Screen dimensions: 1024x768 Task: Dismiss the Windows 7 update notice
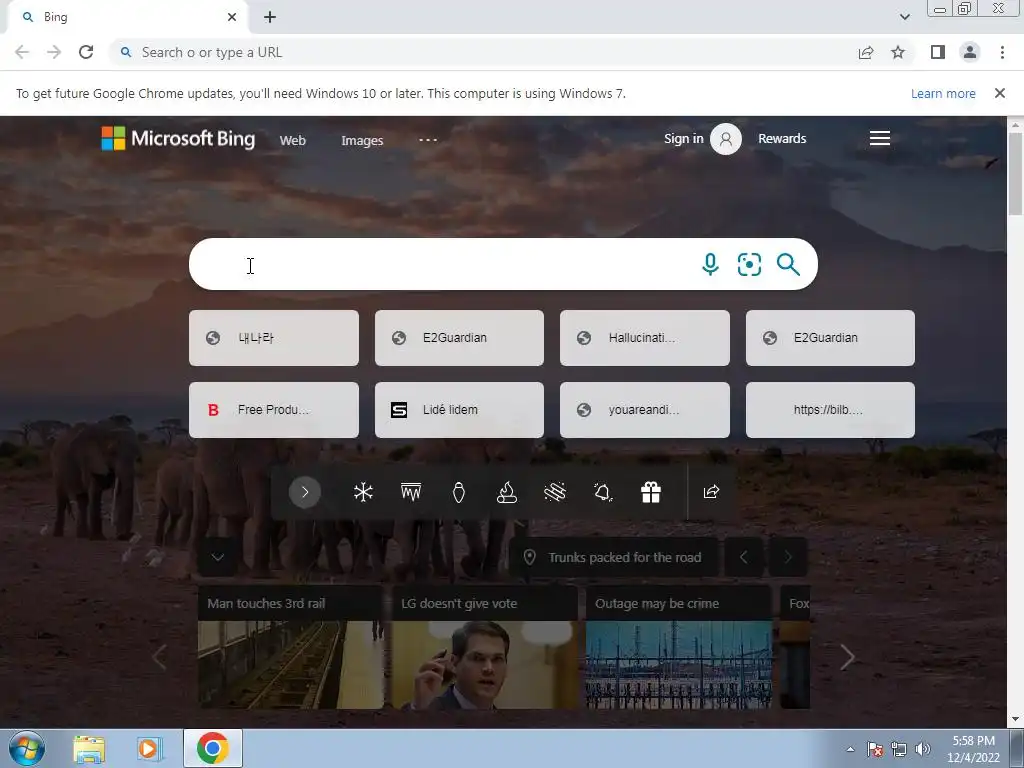click(999, 93)
